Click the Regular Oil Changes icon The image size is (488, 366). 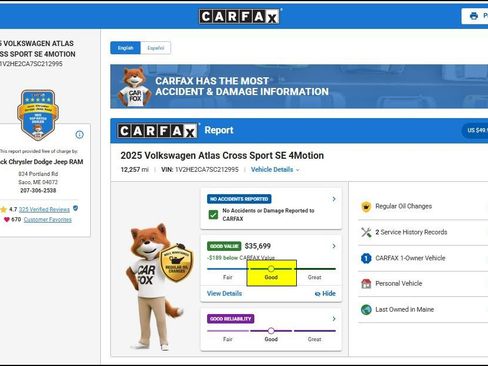(366, 206)
